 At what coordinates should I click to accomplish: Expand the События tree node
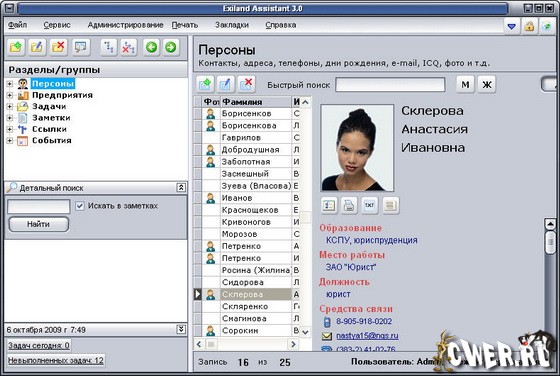pos(10,141)
